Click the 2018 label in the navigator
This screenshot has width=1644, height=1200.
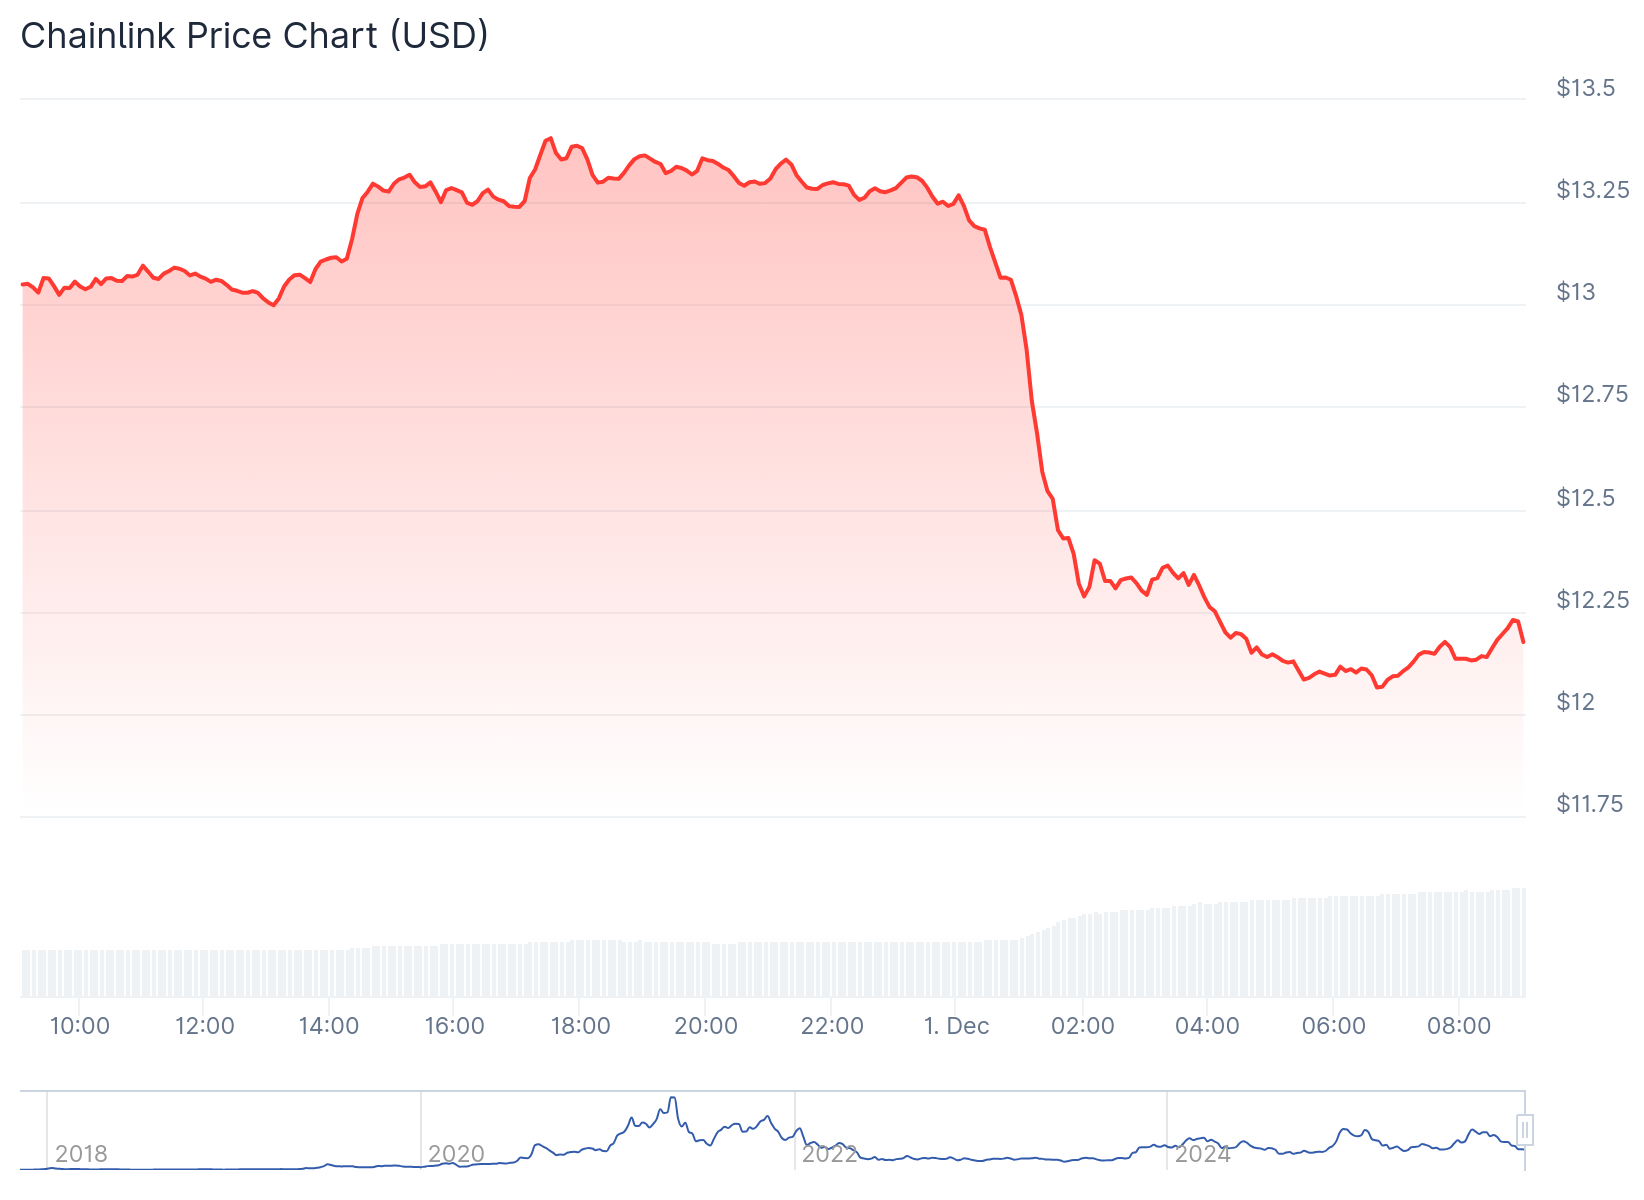81,1154
